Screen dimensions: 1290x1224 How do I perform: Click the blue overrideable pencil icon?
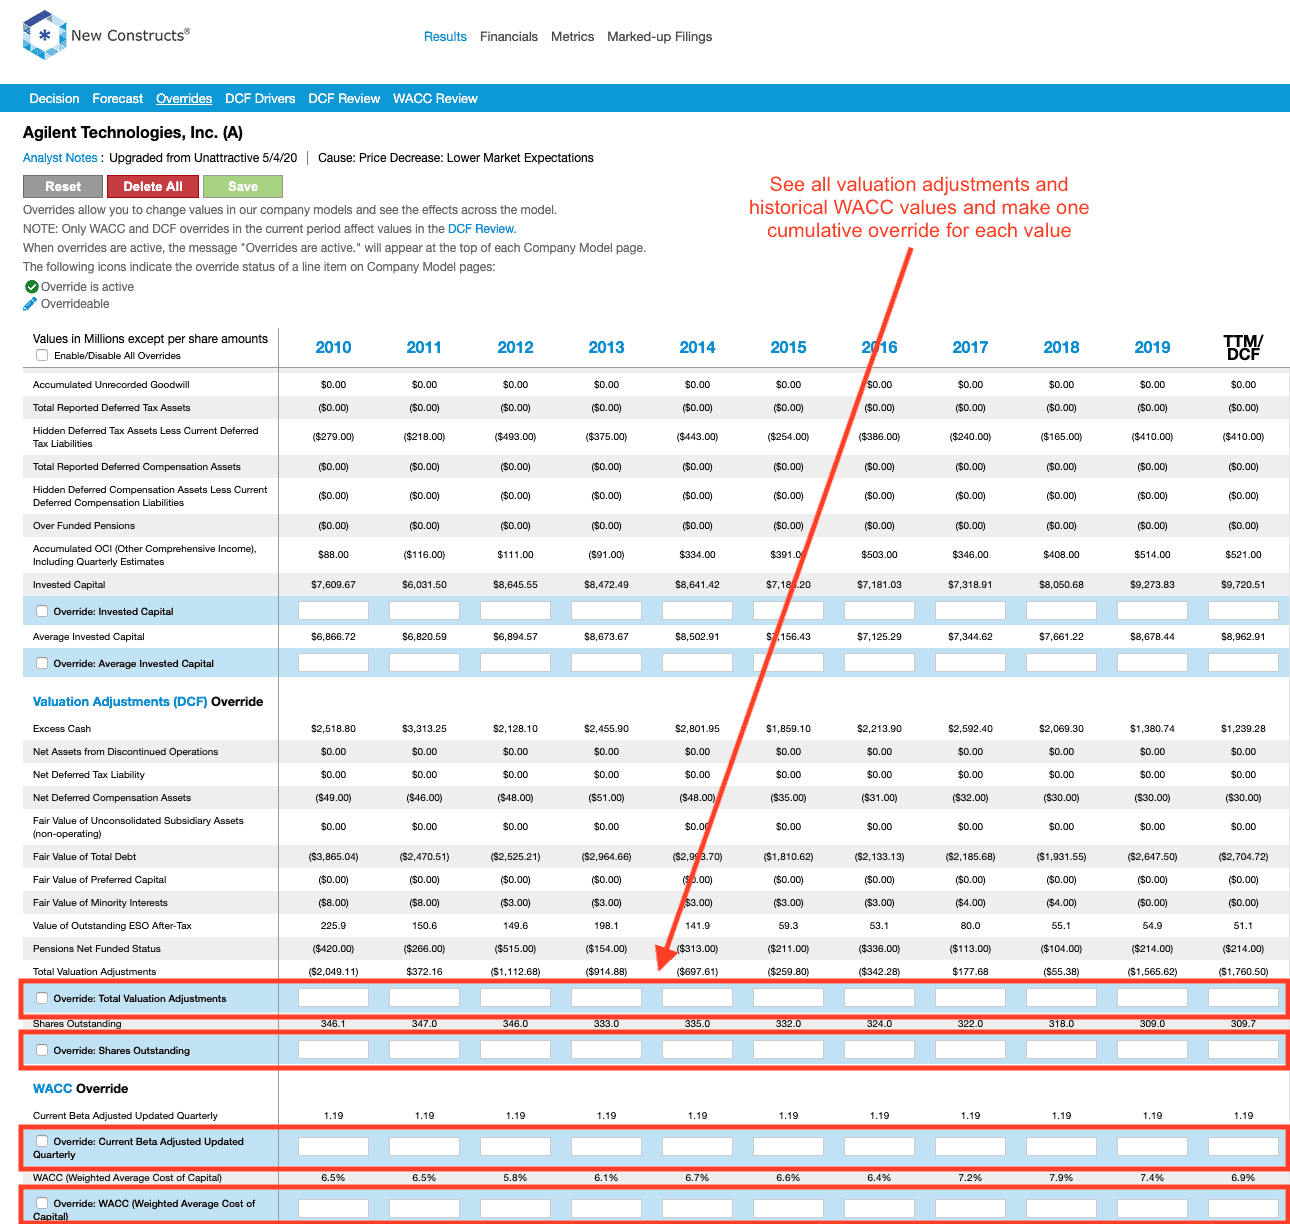pyautogui.click(x=31, y=304)
